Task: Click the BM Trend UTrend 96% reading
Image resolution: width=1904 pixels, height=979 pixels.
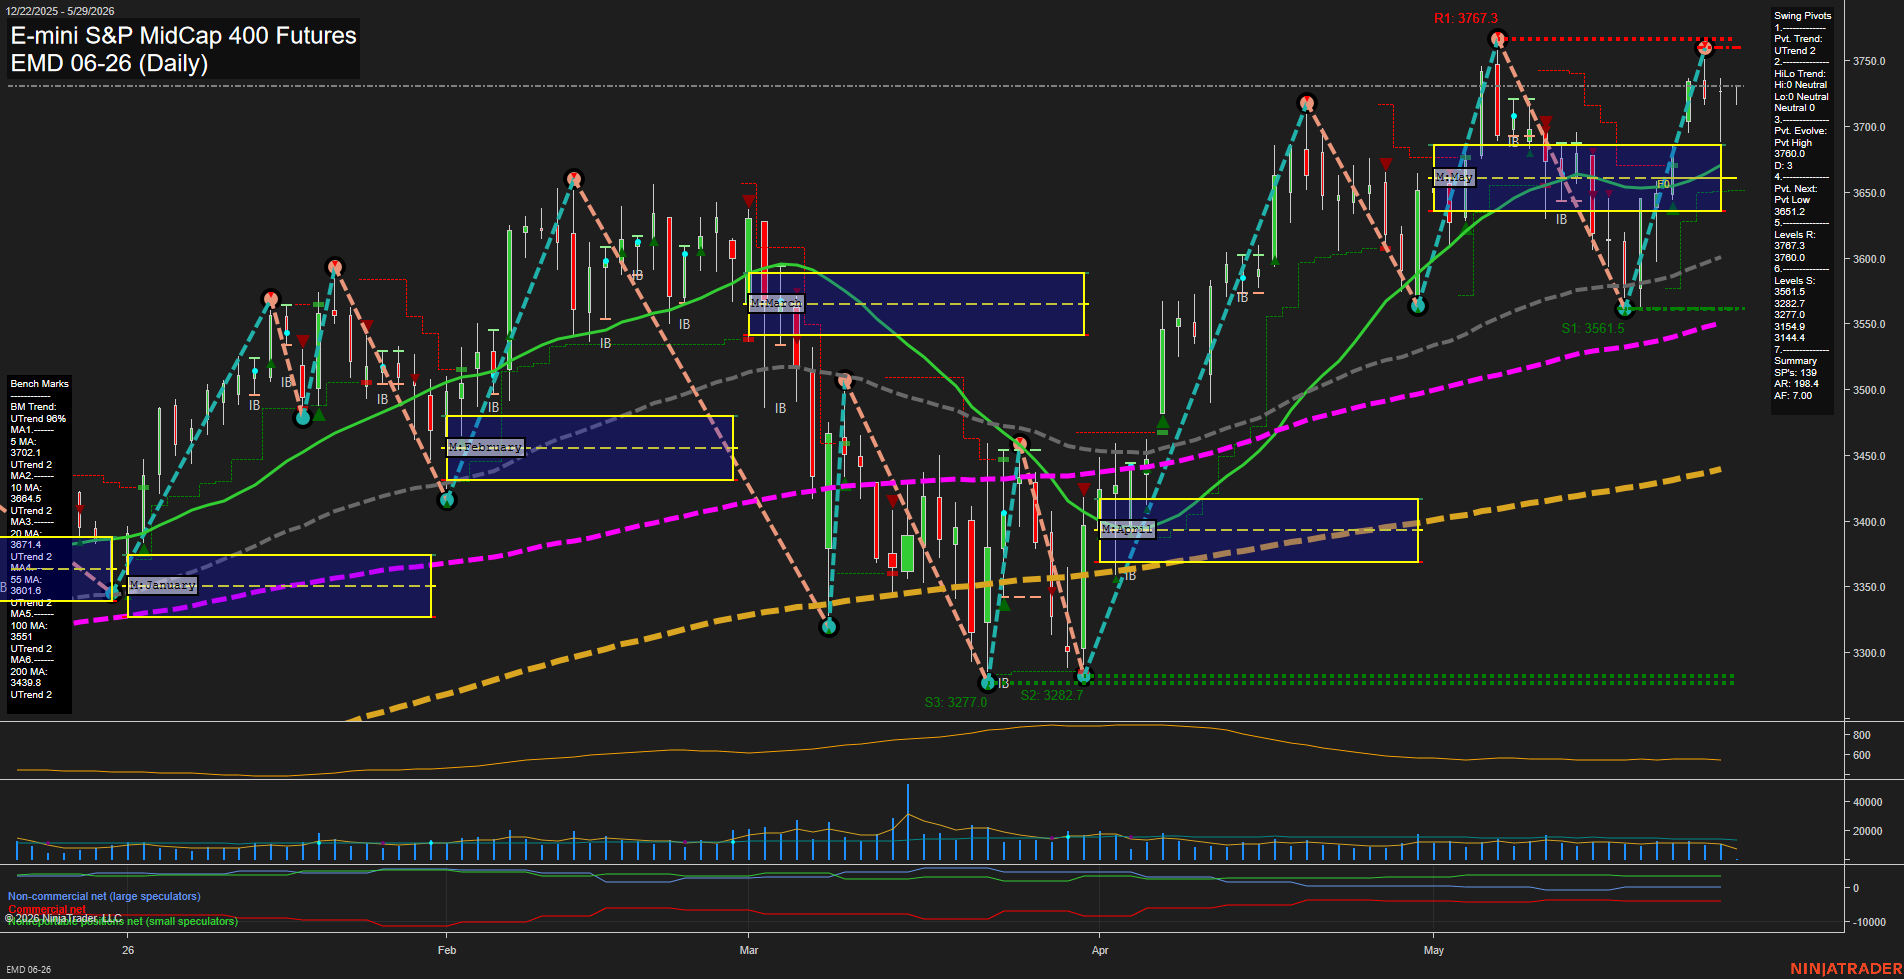Action: pos(38,413)
